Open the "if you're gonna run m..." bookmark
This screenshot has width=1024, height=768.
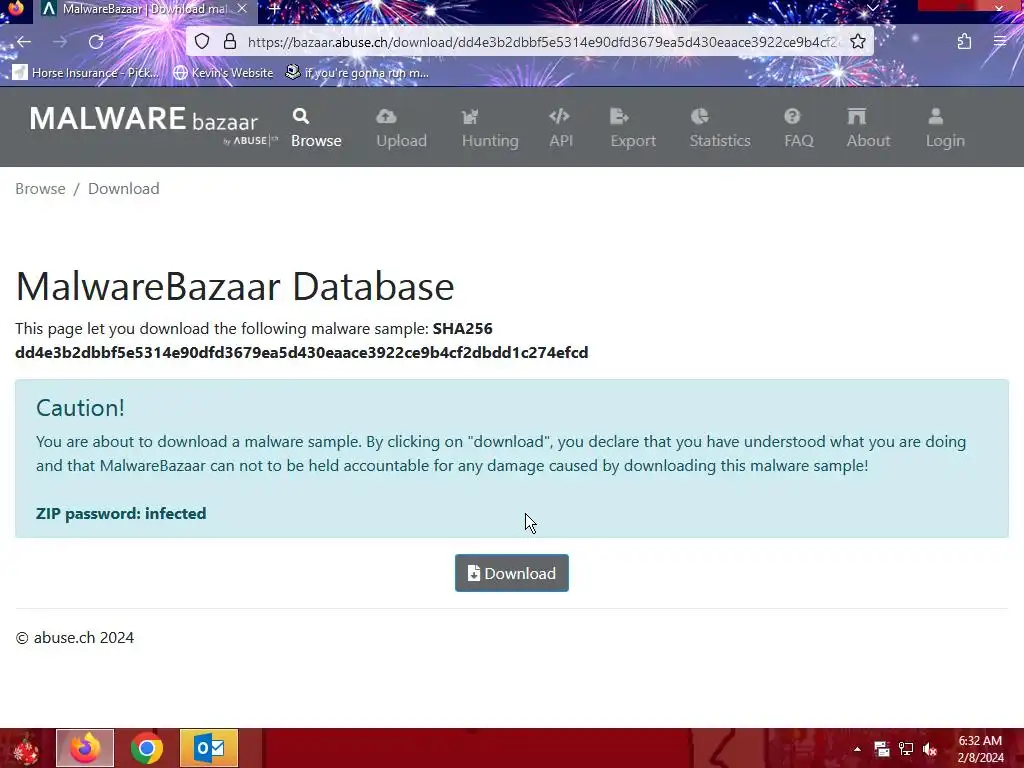point(357,72)
